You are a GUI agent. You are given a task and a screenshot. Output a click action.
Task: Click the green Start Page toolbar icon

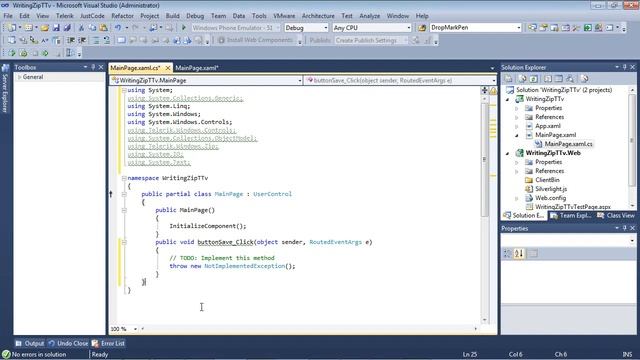[x=587, y=28]
